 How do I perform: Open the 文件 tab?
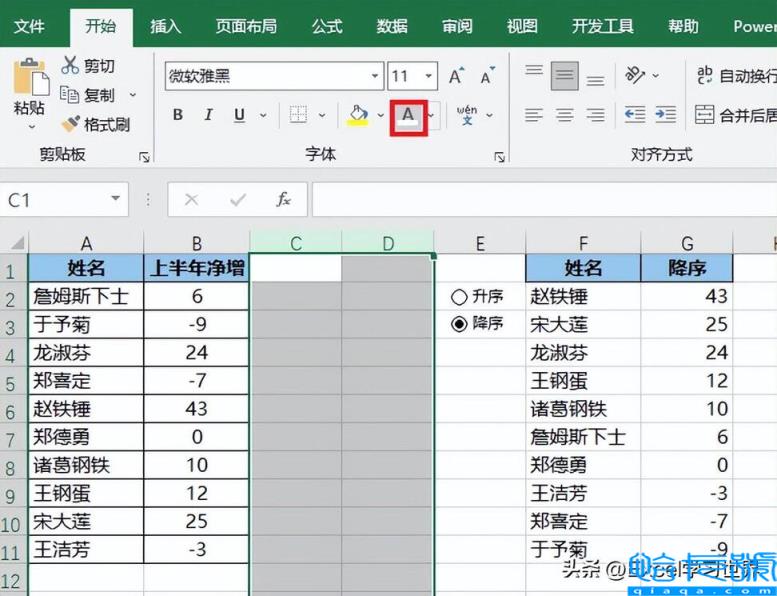pos(29,26)
